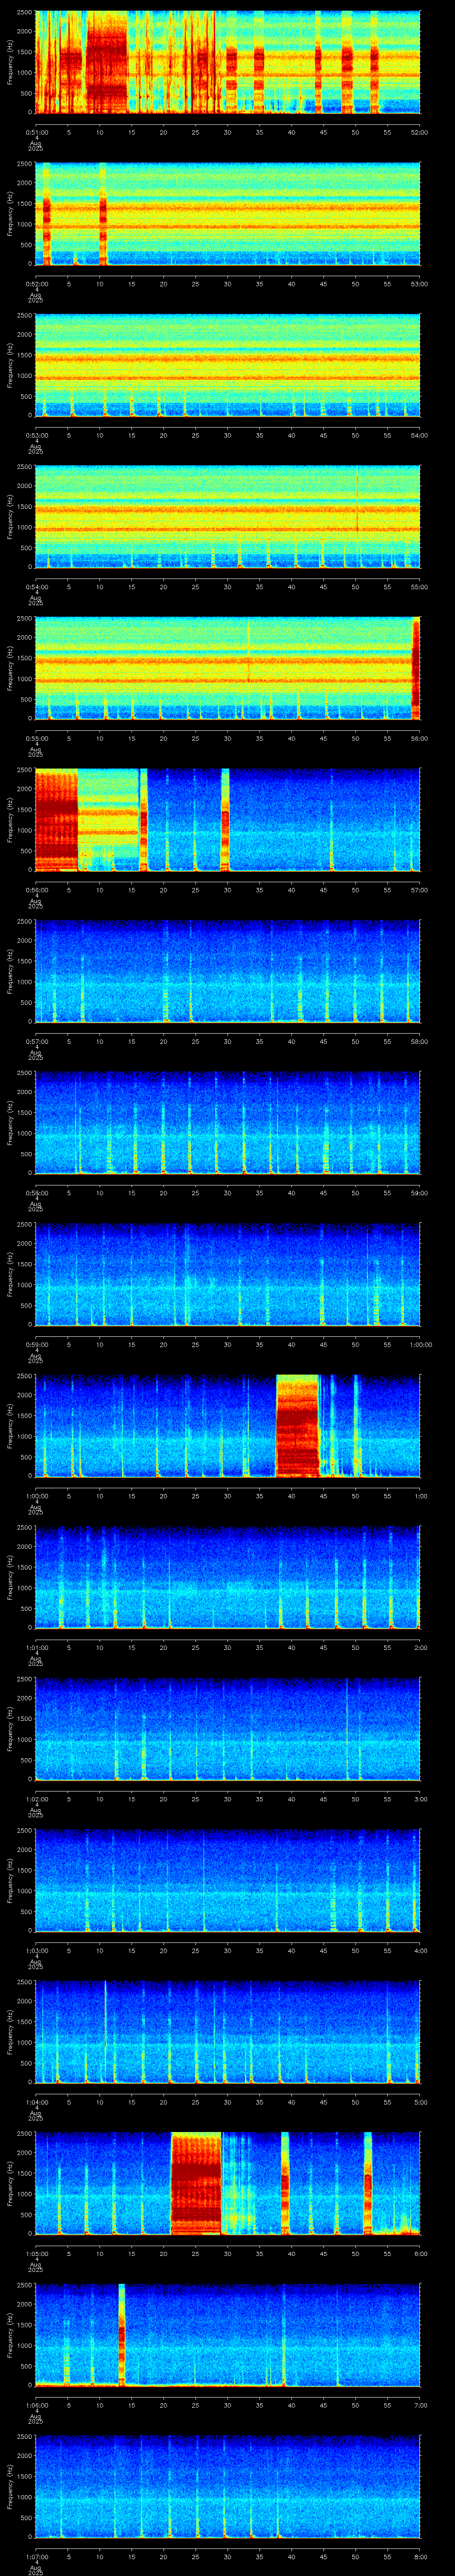
Task: Click the spectrogram panel starting at 0:58:00
Action: [227, 1123]
